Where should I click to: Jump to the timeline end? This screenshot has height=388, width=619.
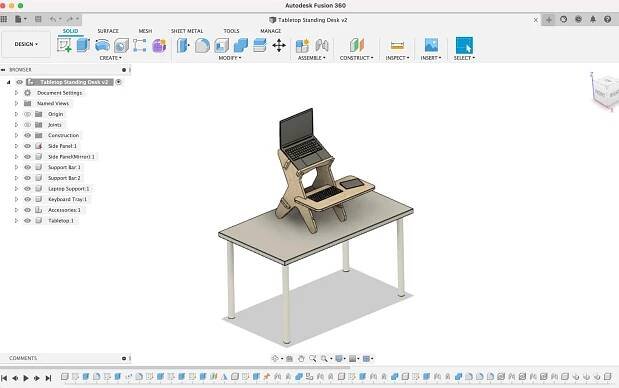pyautogui.click(x=48, y=378)
